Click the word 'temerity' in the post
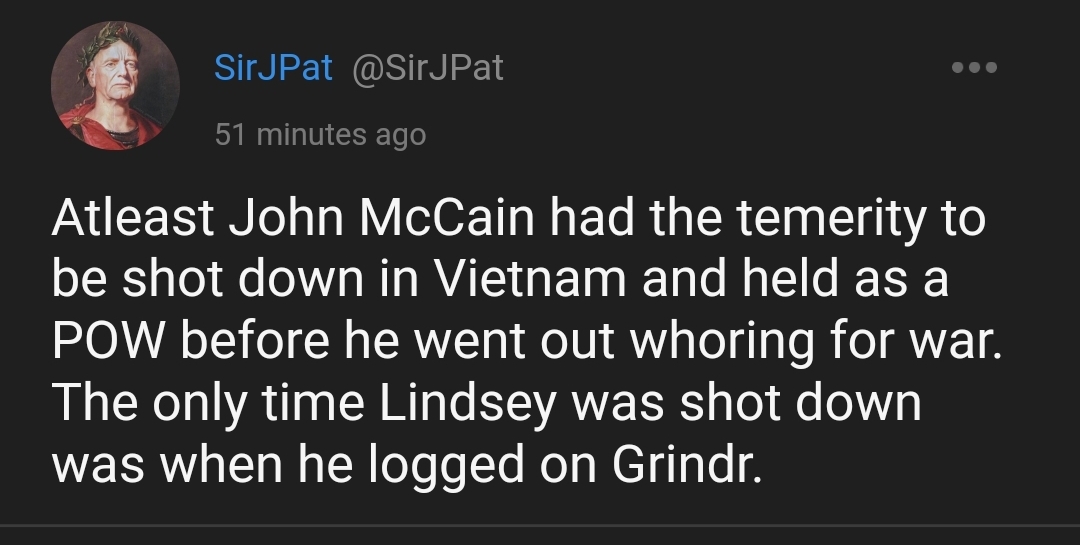The height and width of the screenshot is (545, 1080). pos(831,219)
